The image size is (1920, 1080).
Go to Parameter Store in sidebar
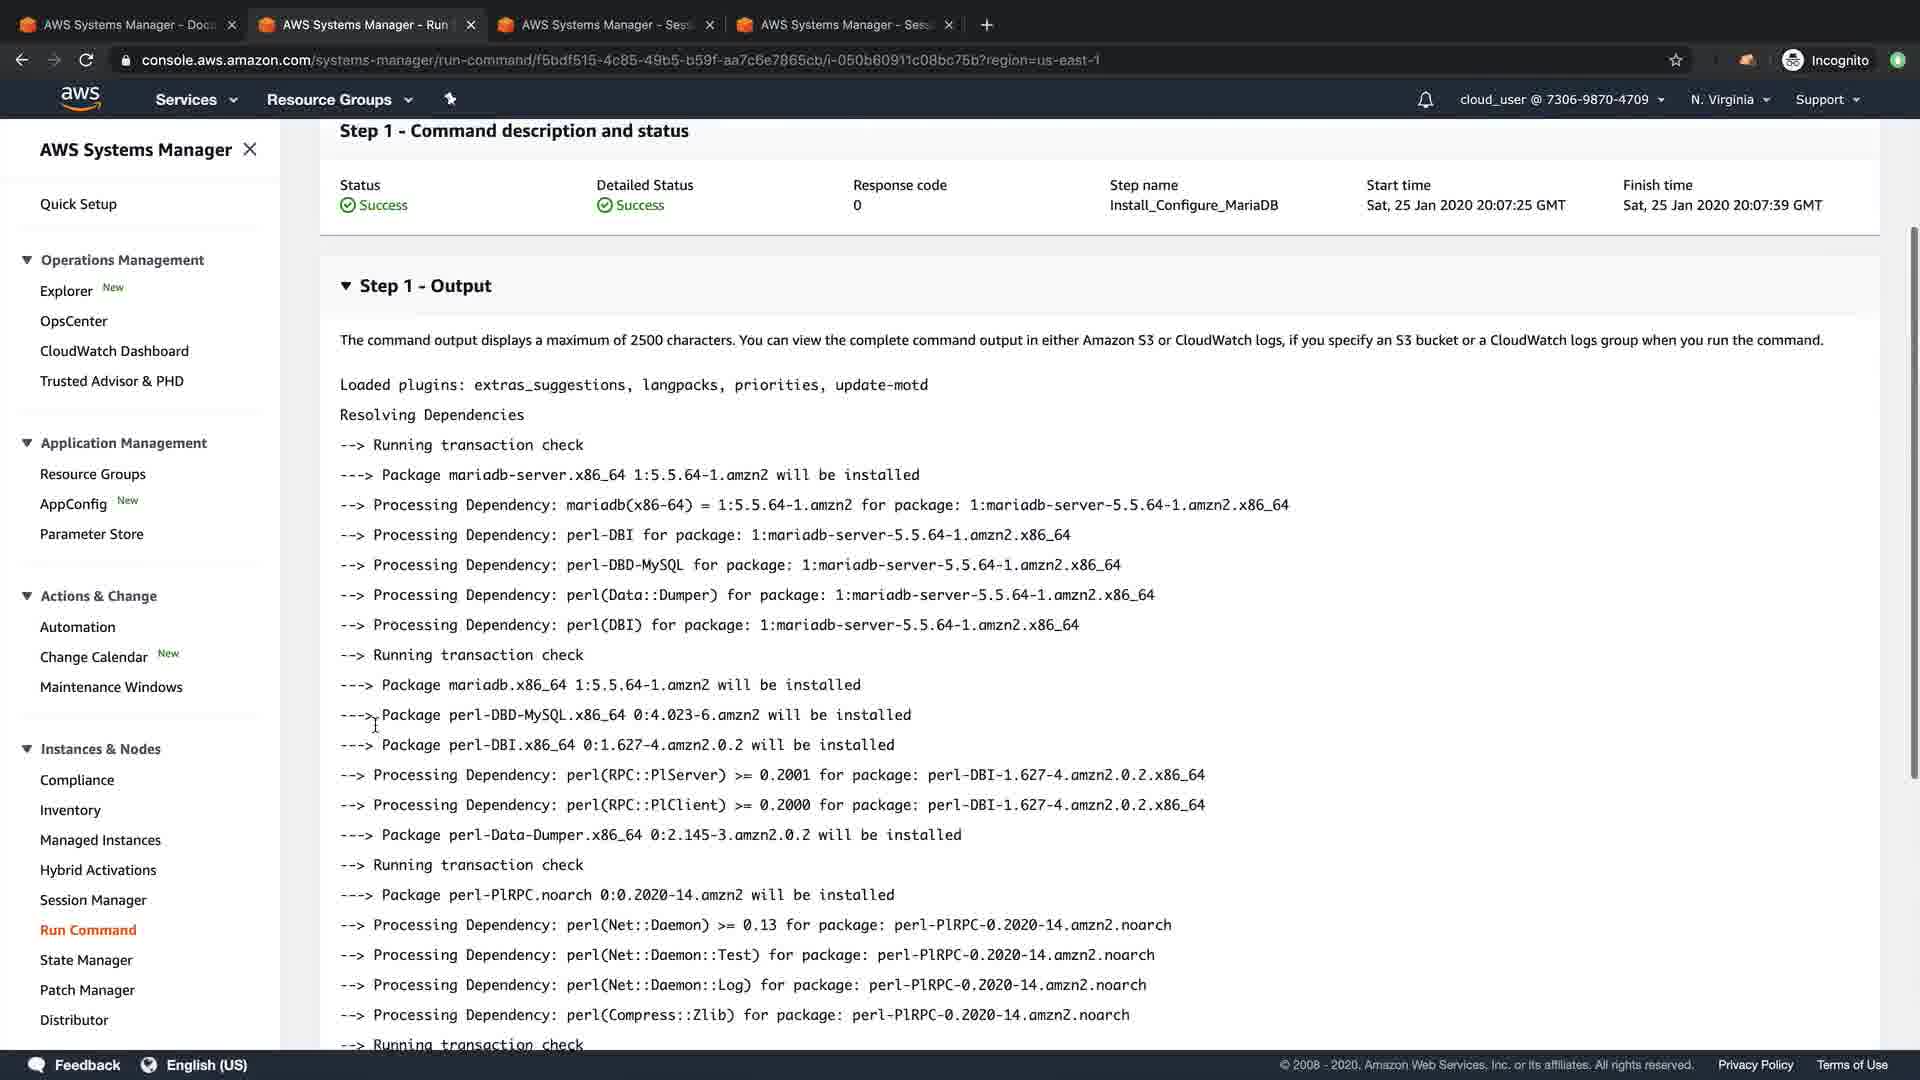click(x=92, y=534)
